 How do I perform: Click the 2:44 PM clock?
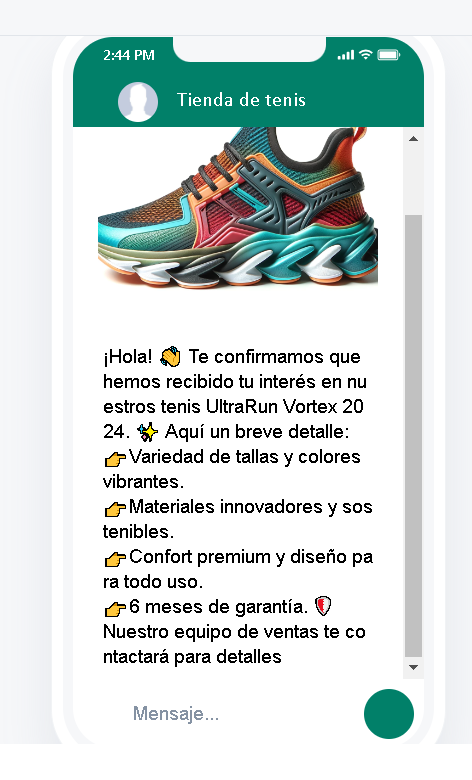tap(129, 55)
